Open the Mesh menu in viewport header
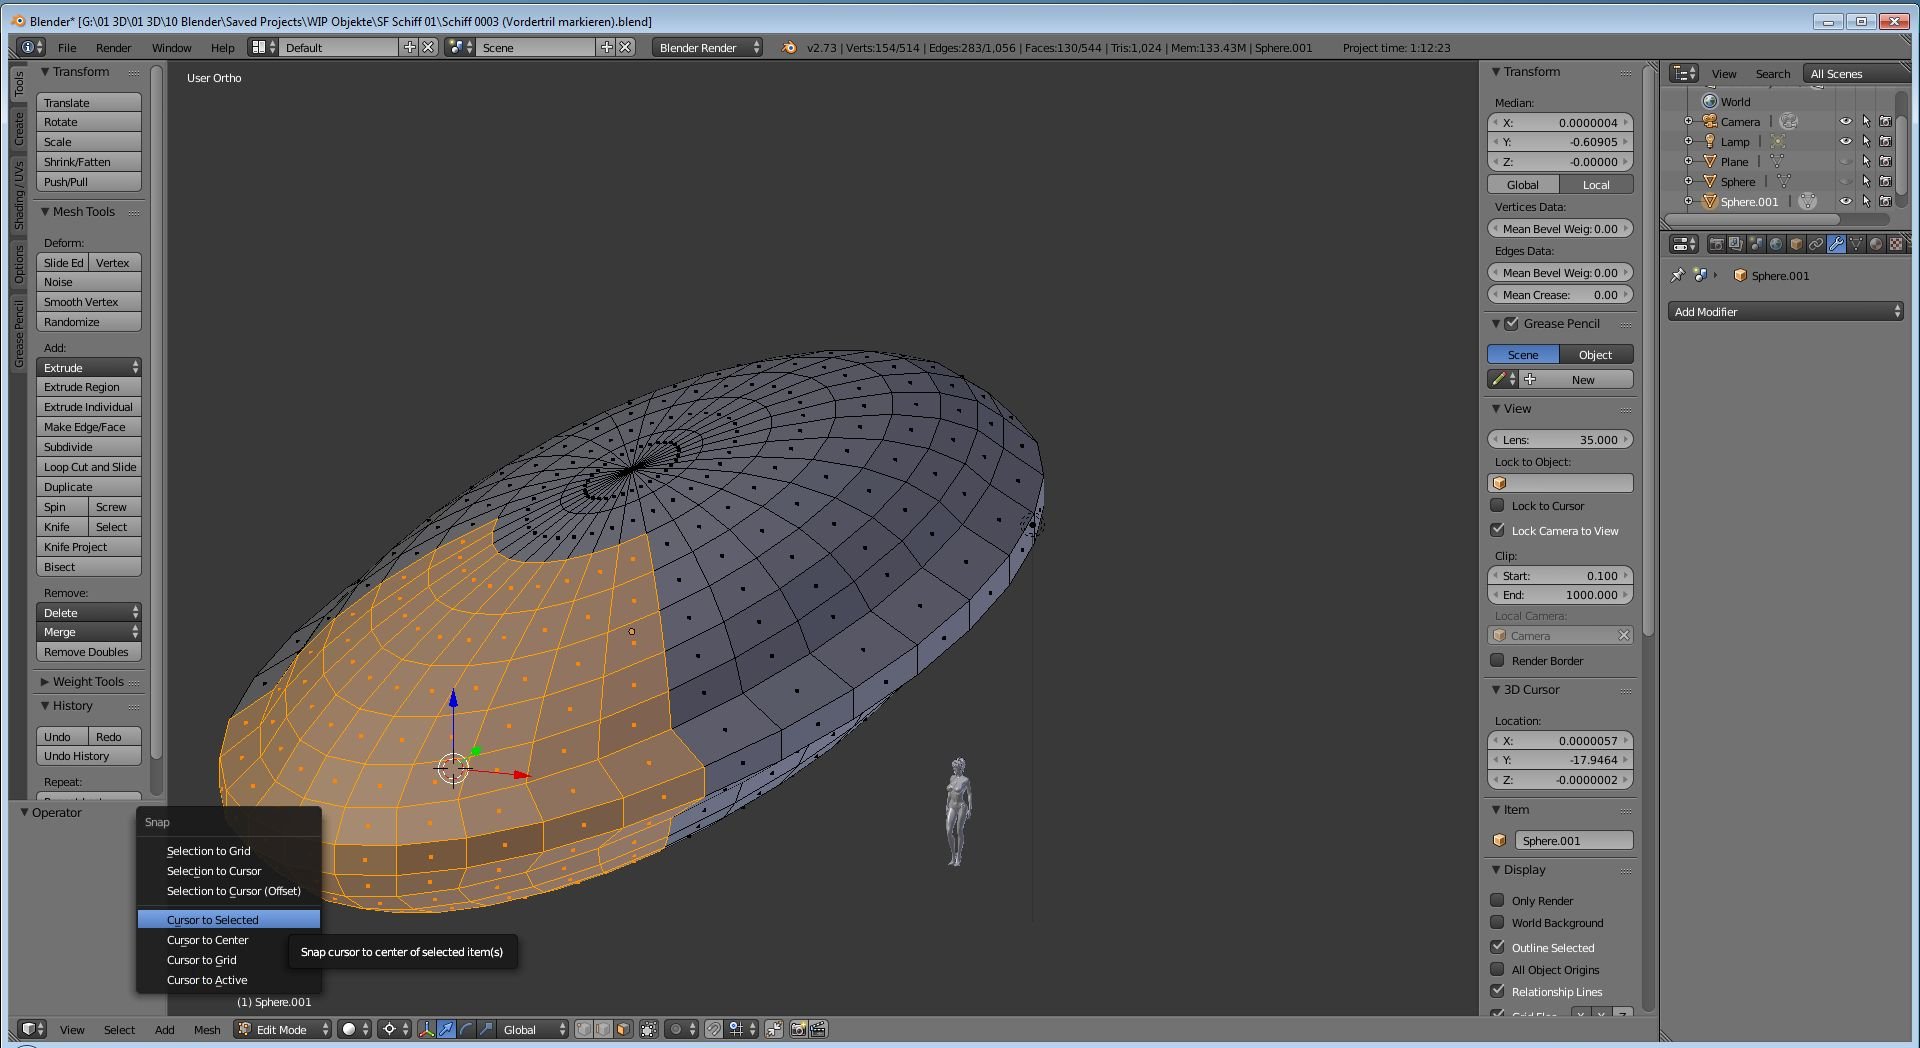Image resolution: width=1920 pixels, height=1048 pixels. click(x=207, y=1029)
